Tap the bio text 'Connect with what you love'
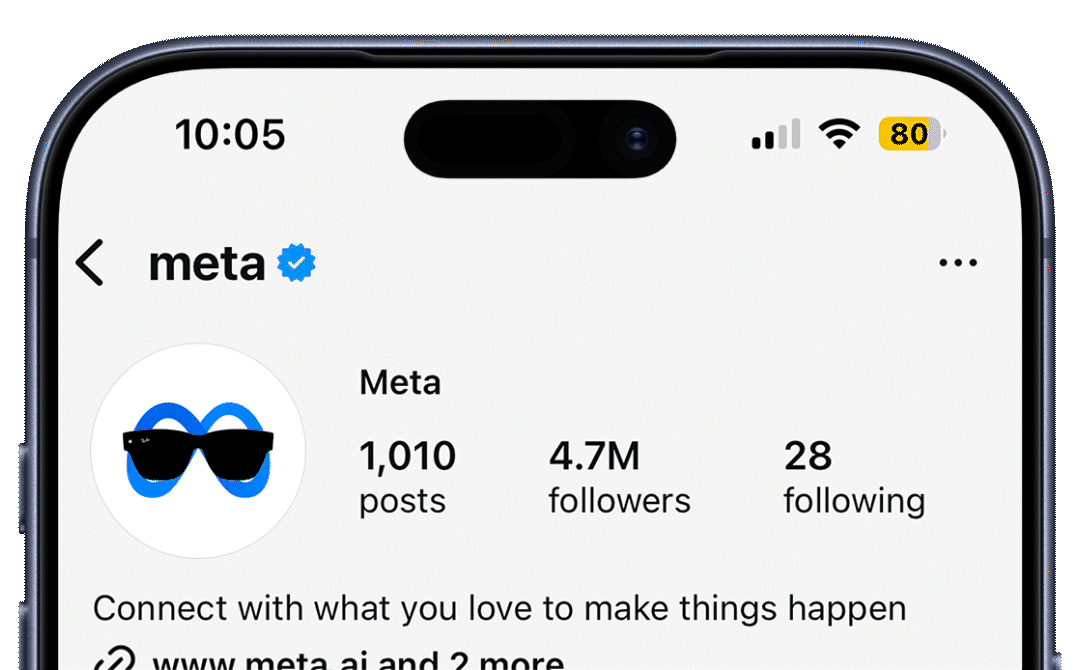The width and height of the screenshot is (1080, 670). click(499, 607)
